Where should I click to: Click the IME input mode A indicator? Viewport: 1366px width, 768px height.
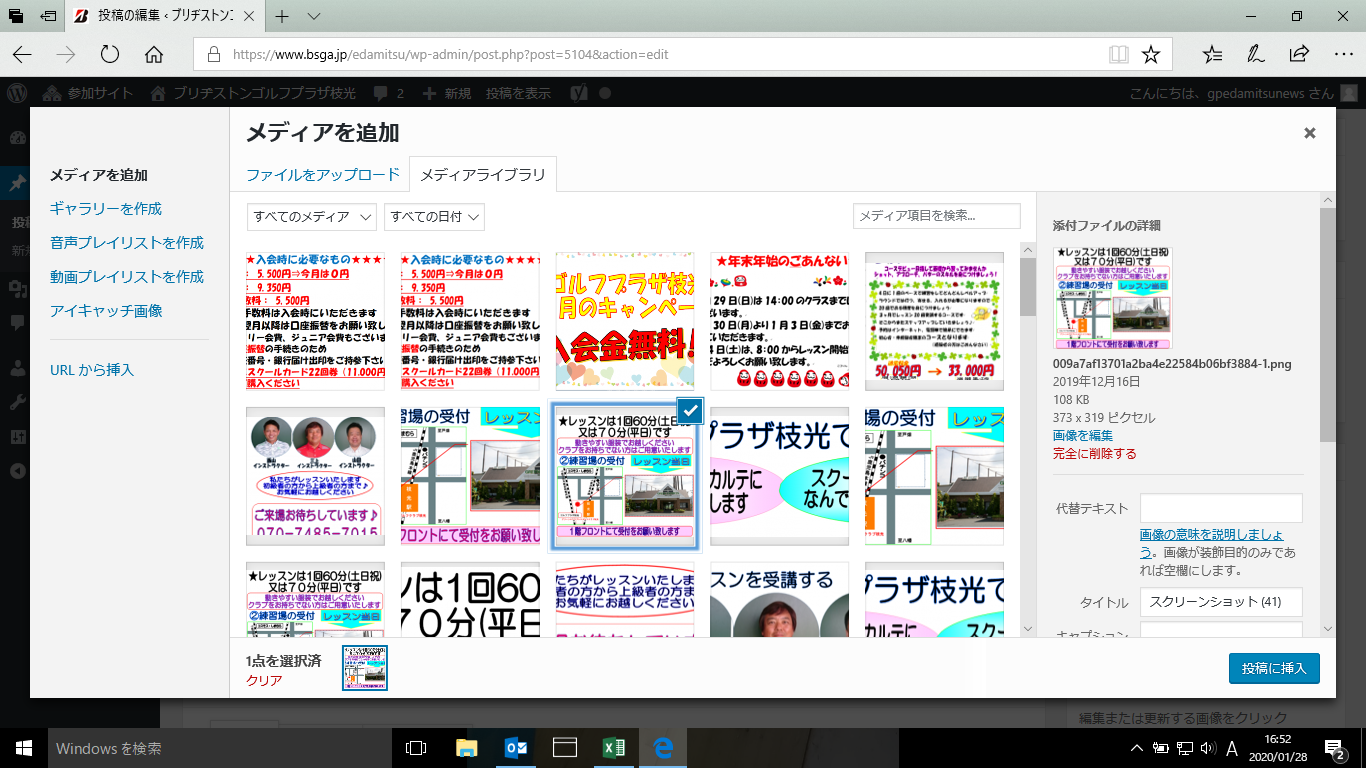click(1232, 748)
